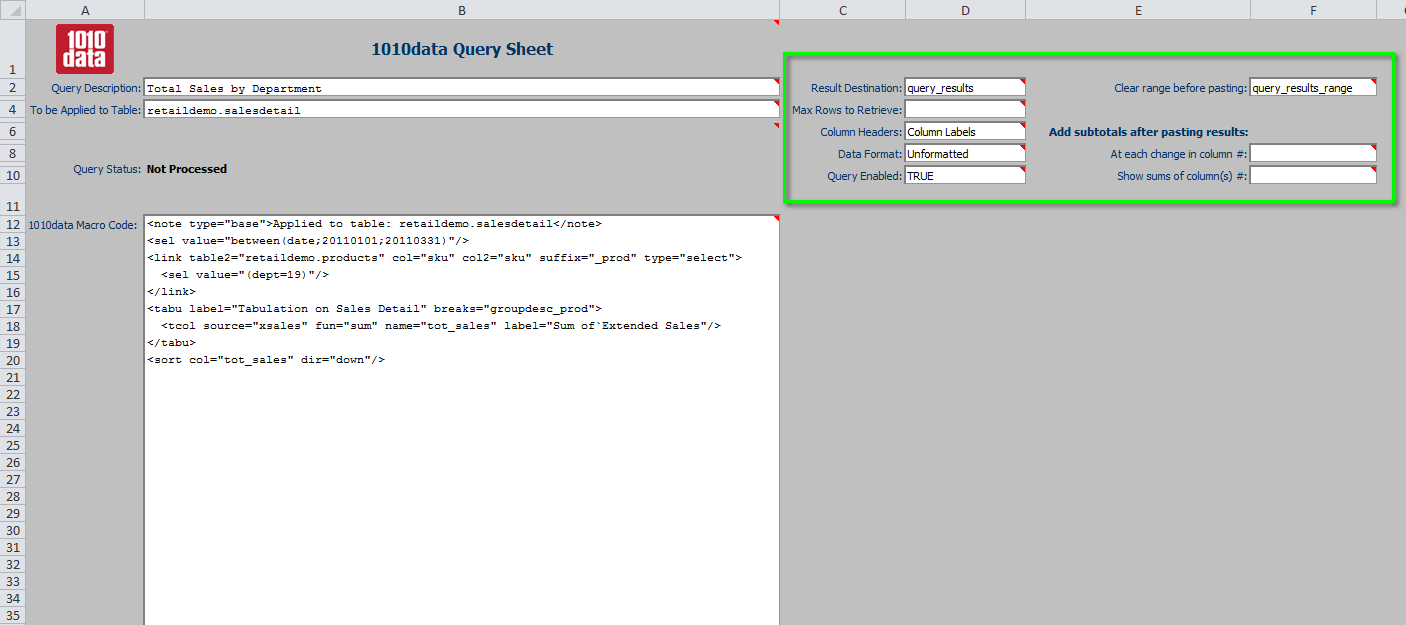The image size is (1406, 625).
Task: Click the Add subtotals after pasting results heading
Action: pos(1148,132)
